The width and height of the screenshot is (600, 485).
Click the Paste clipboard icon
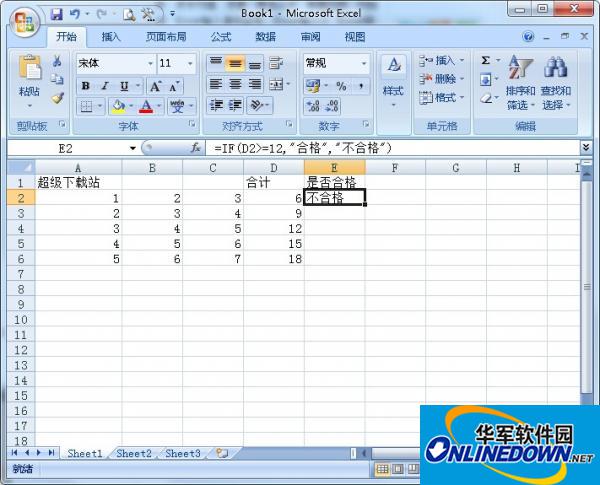29,69
